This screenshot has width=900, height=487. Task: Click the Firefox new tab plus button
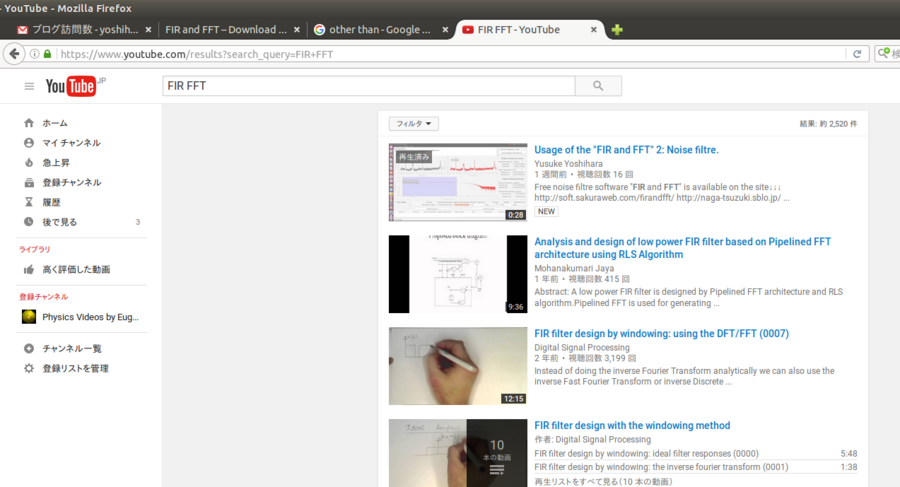617,30
